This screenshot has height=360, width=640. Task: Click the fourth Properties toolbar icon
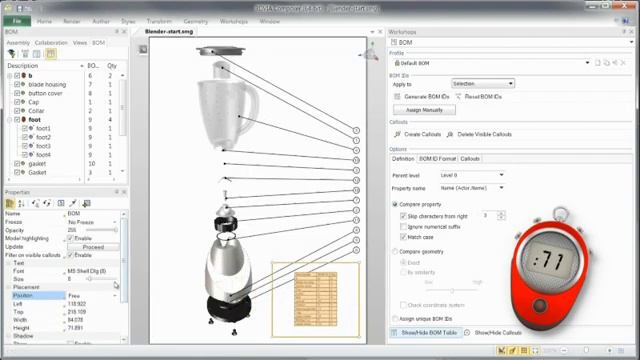47,203
